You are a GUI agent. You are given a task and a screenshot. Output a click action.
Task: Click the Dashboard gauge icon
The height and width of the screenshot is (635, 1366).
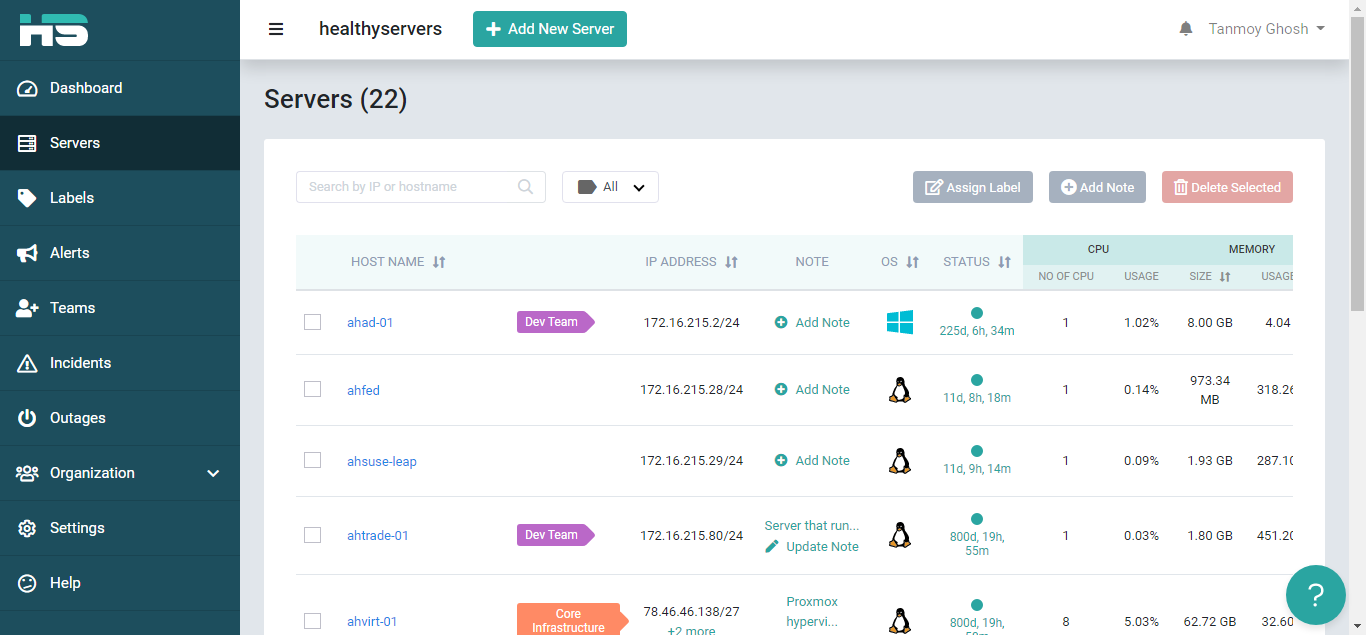27,88
